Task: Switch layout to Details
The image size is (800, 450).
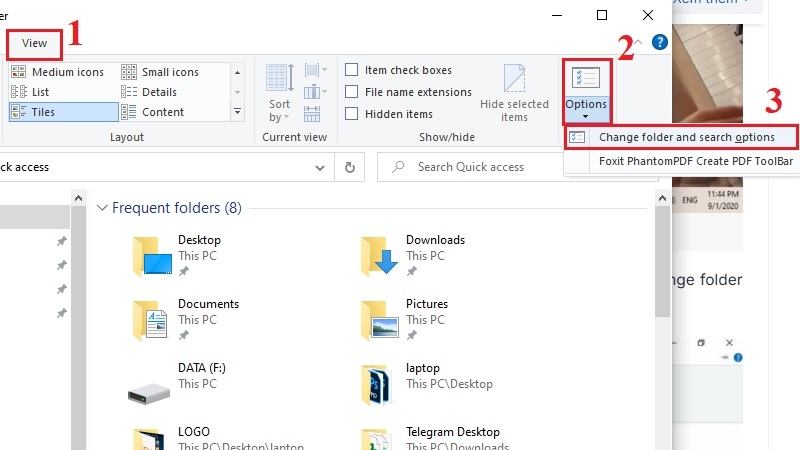Action: click(149, 92)
